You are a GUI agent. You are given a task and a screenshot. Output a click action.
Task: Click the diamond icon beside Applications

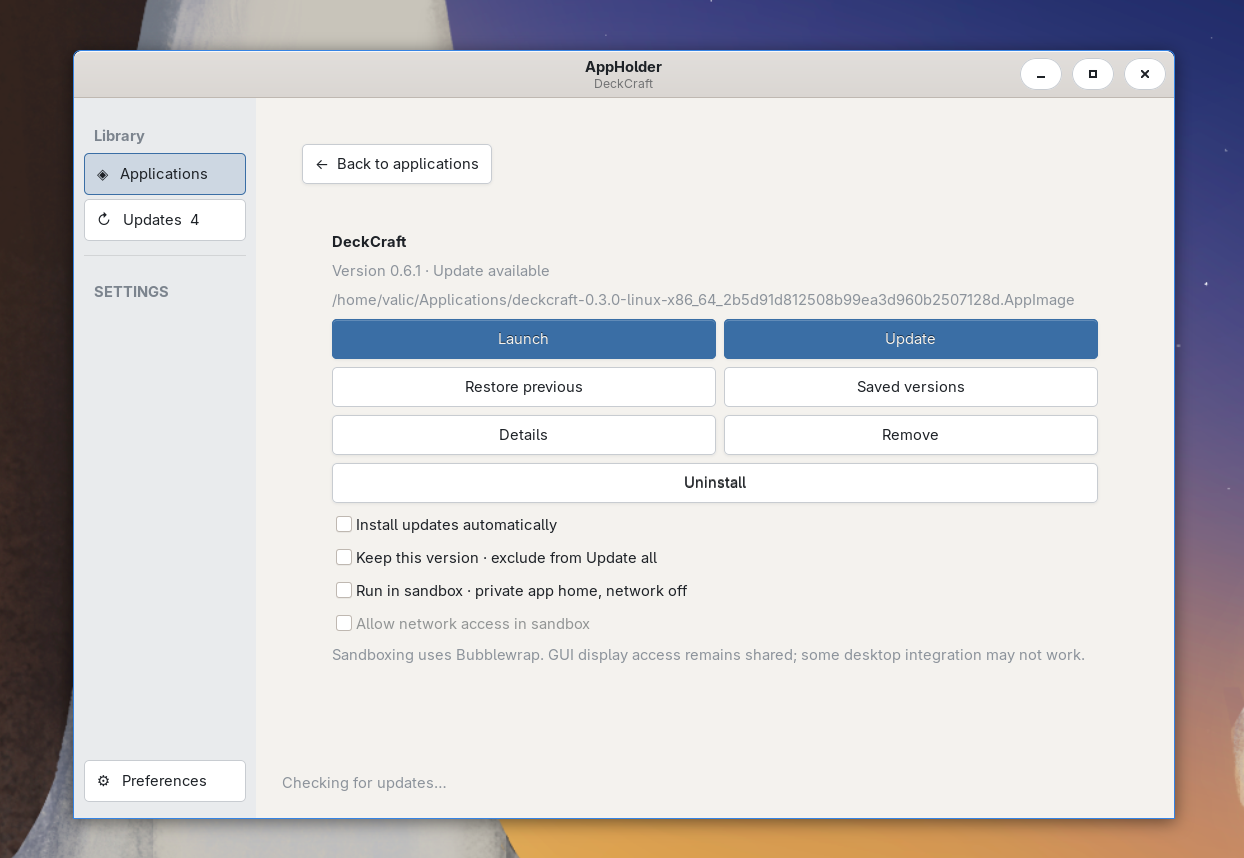click(x=102, y=174)
